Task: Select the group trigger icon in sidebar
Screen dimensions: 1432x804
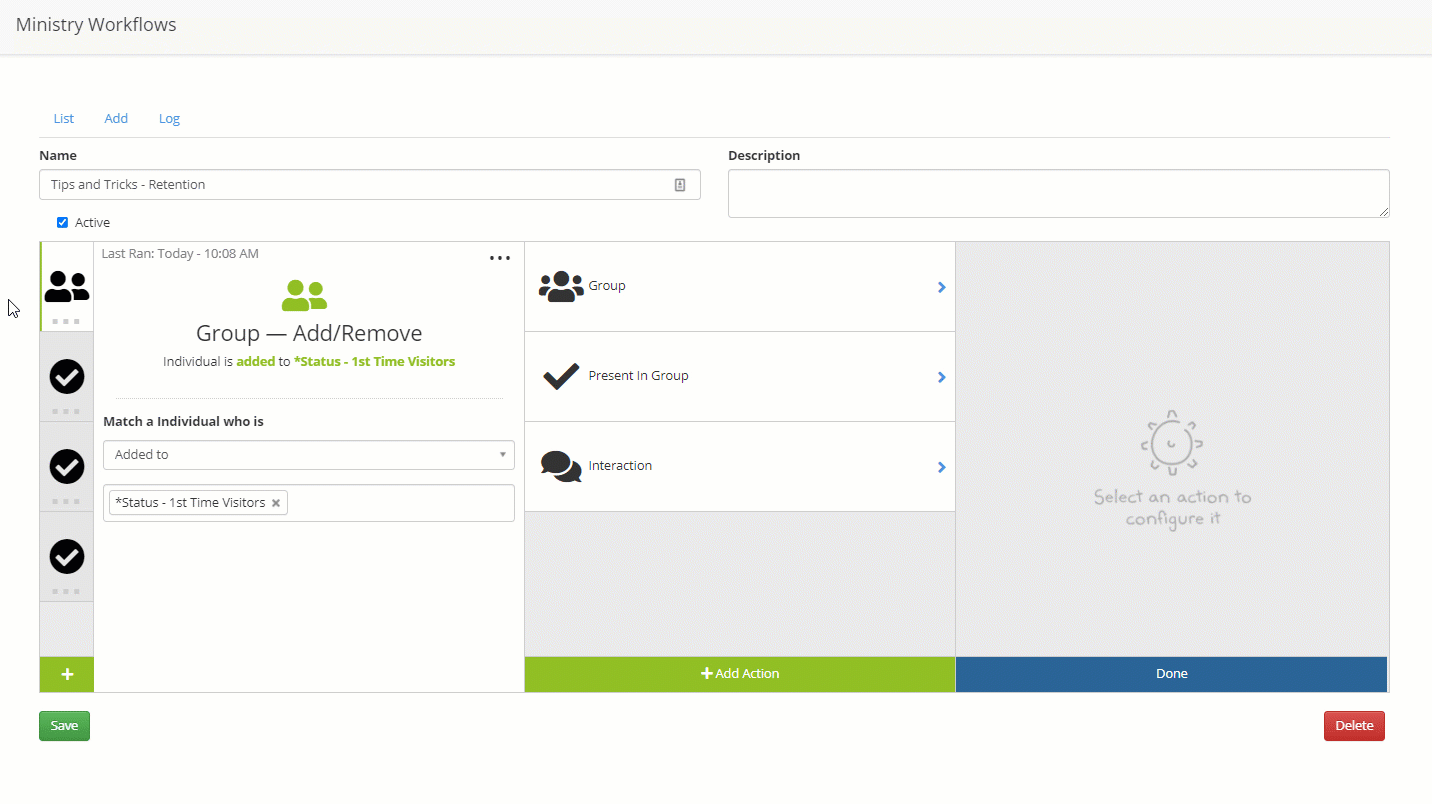Action: pyautogui.click(x=67, y=286)
